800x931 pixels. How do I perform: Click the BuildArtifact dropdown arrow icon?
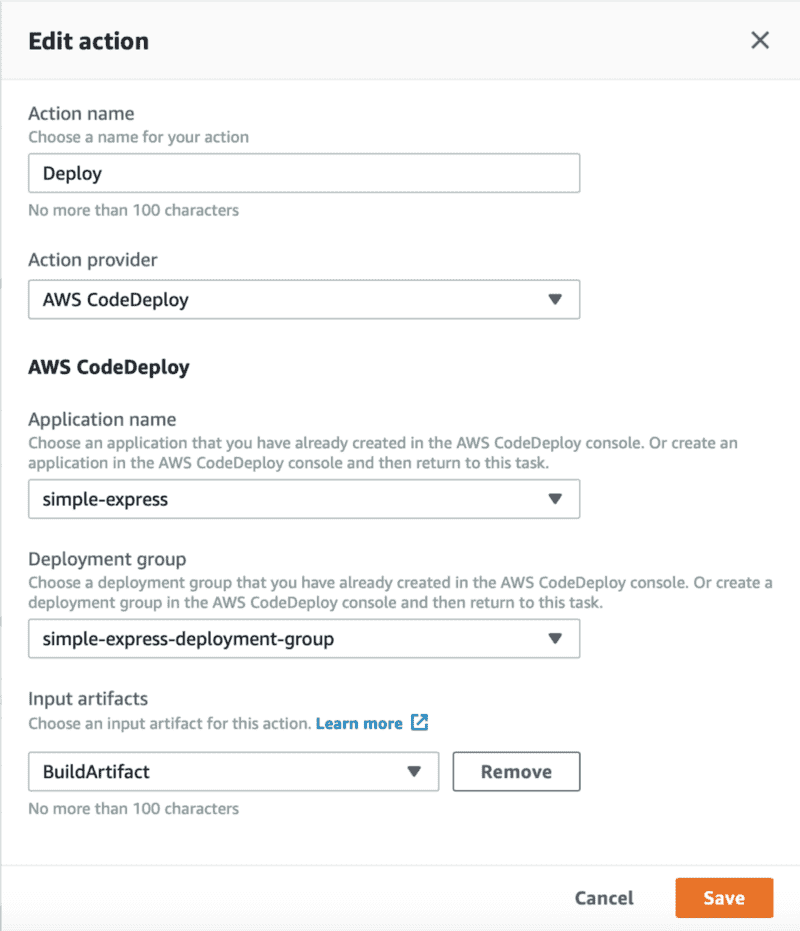[x=414, y=771]
